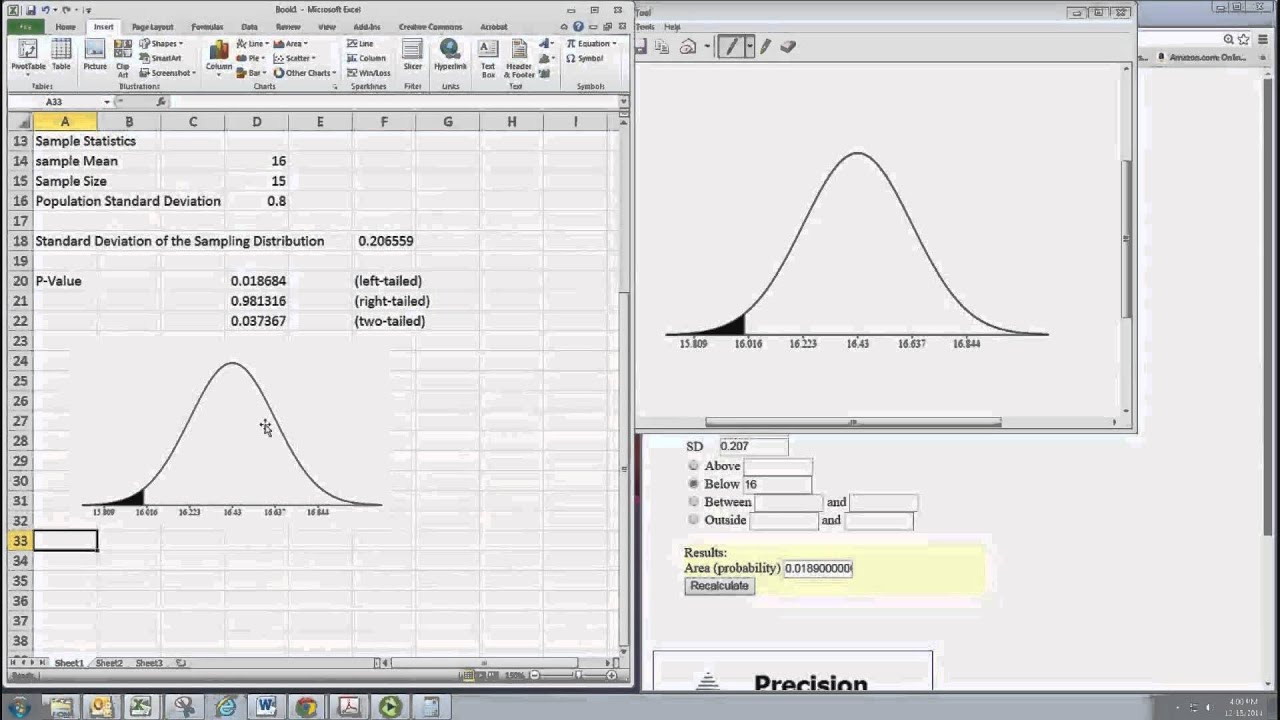Screen dimensions: 1280x720
Task: Insert a Symbol from Symbols group
Action: 585,58
